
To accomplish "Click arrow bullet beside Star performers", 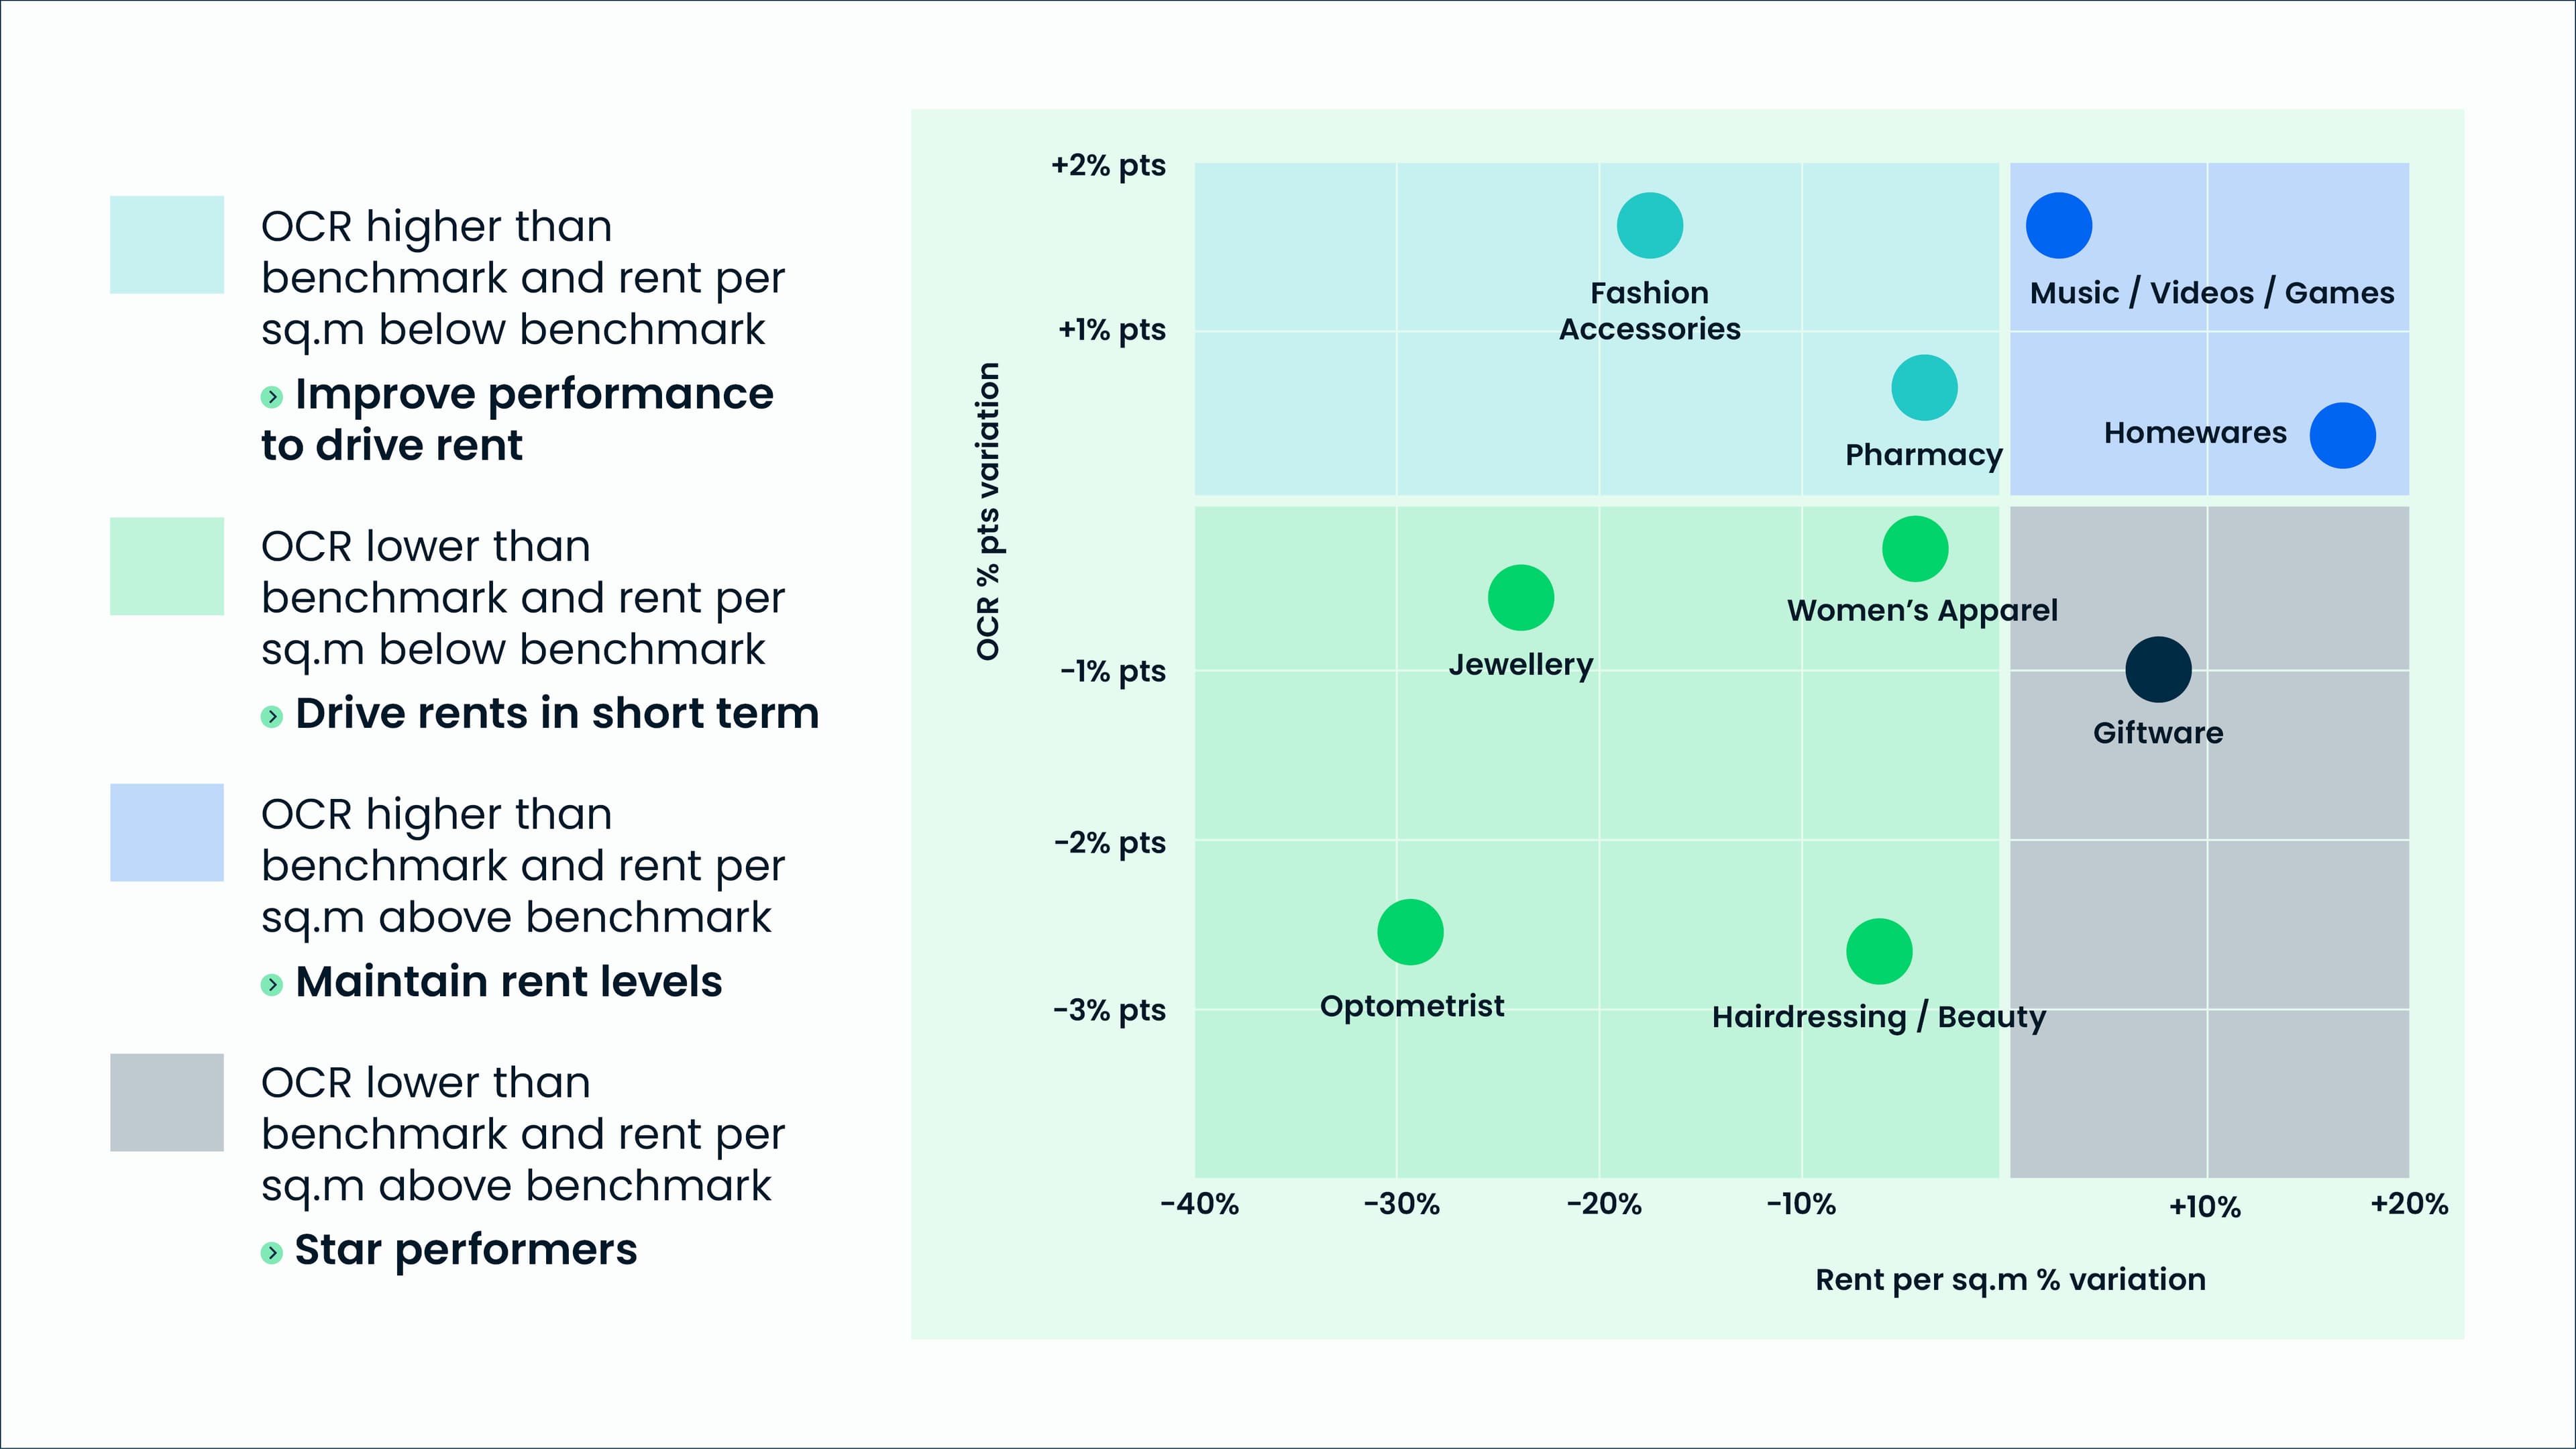I will [271, 1252].
